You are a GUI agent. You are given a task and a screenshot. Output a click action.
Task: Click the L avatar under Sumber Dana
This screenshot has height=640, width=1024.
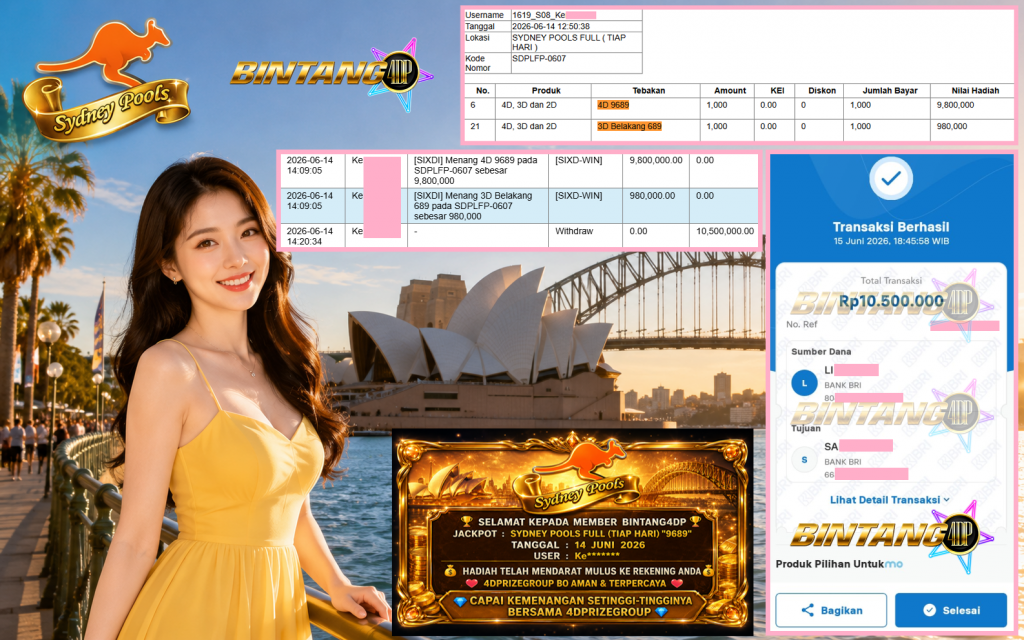coord(804,383)
